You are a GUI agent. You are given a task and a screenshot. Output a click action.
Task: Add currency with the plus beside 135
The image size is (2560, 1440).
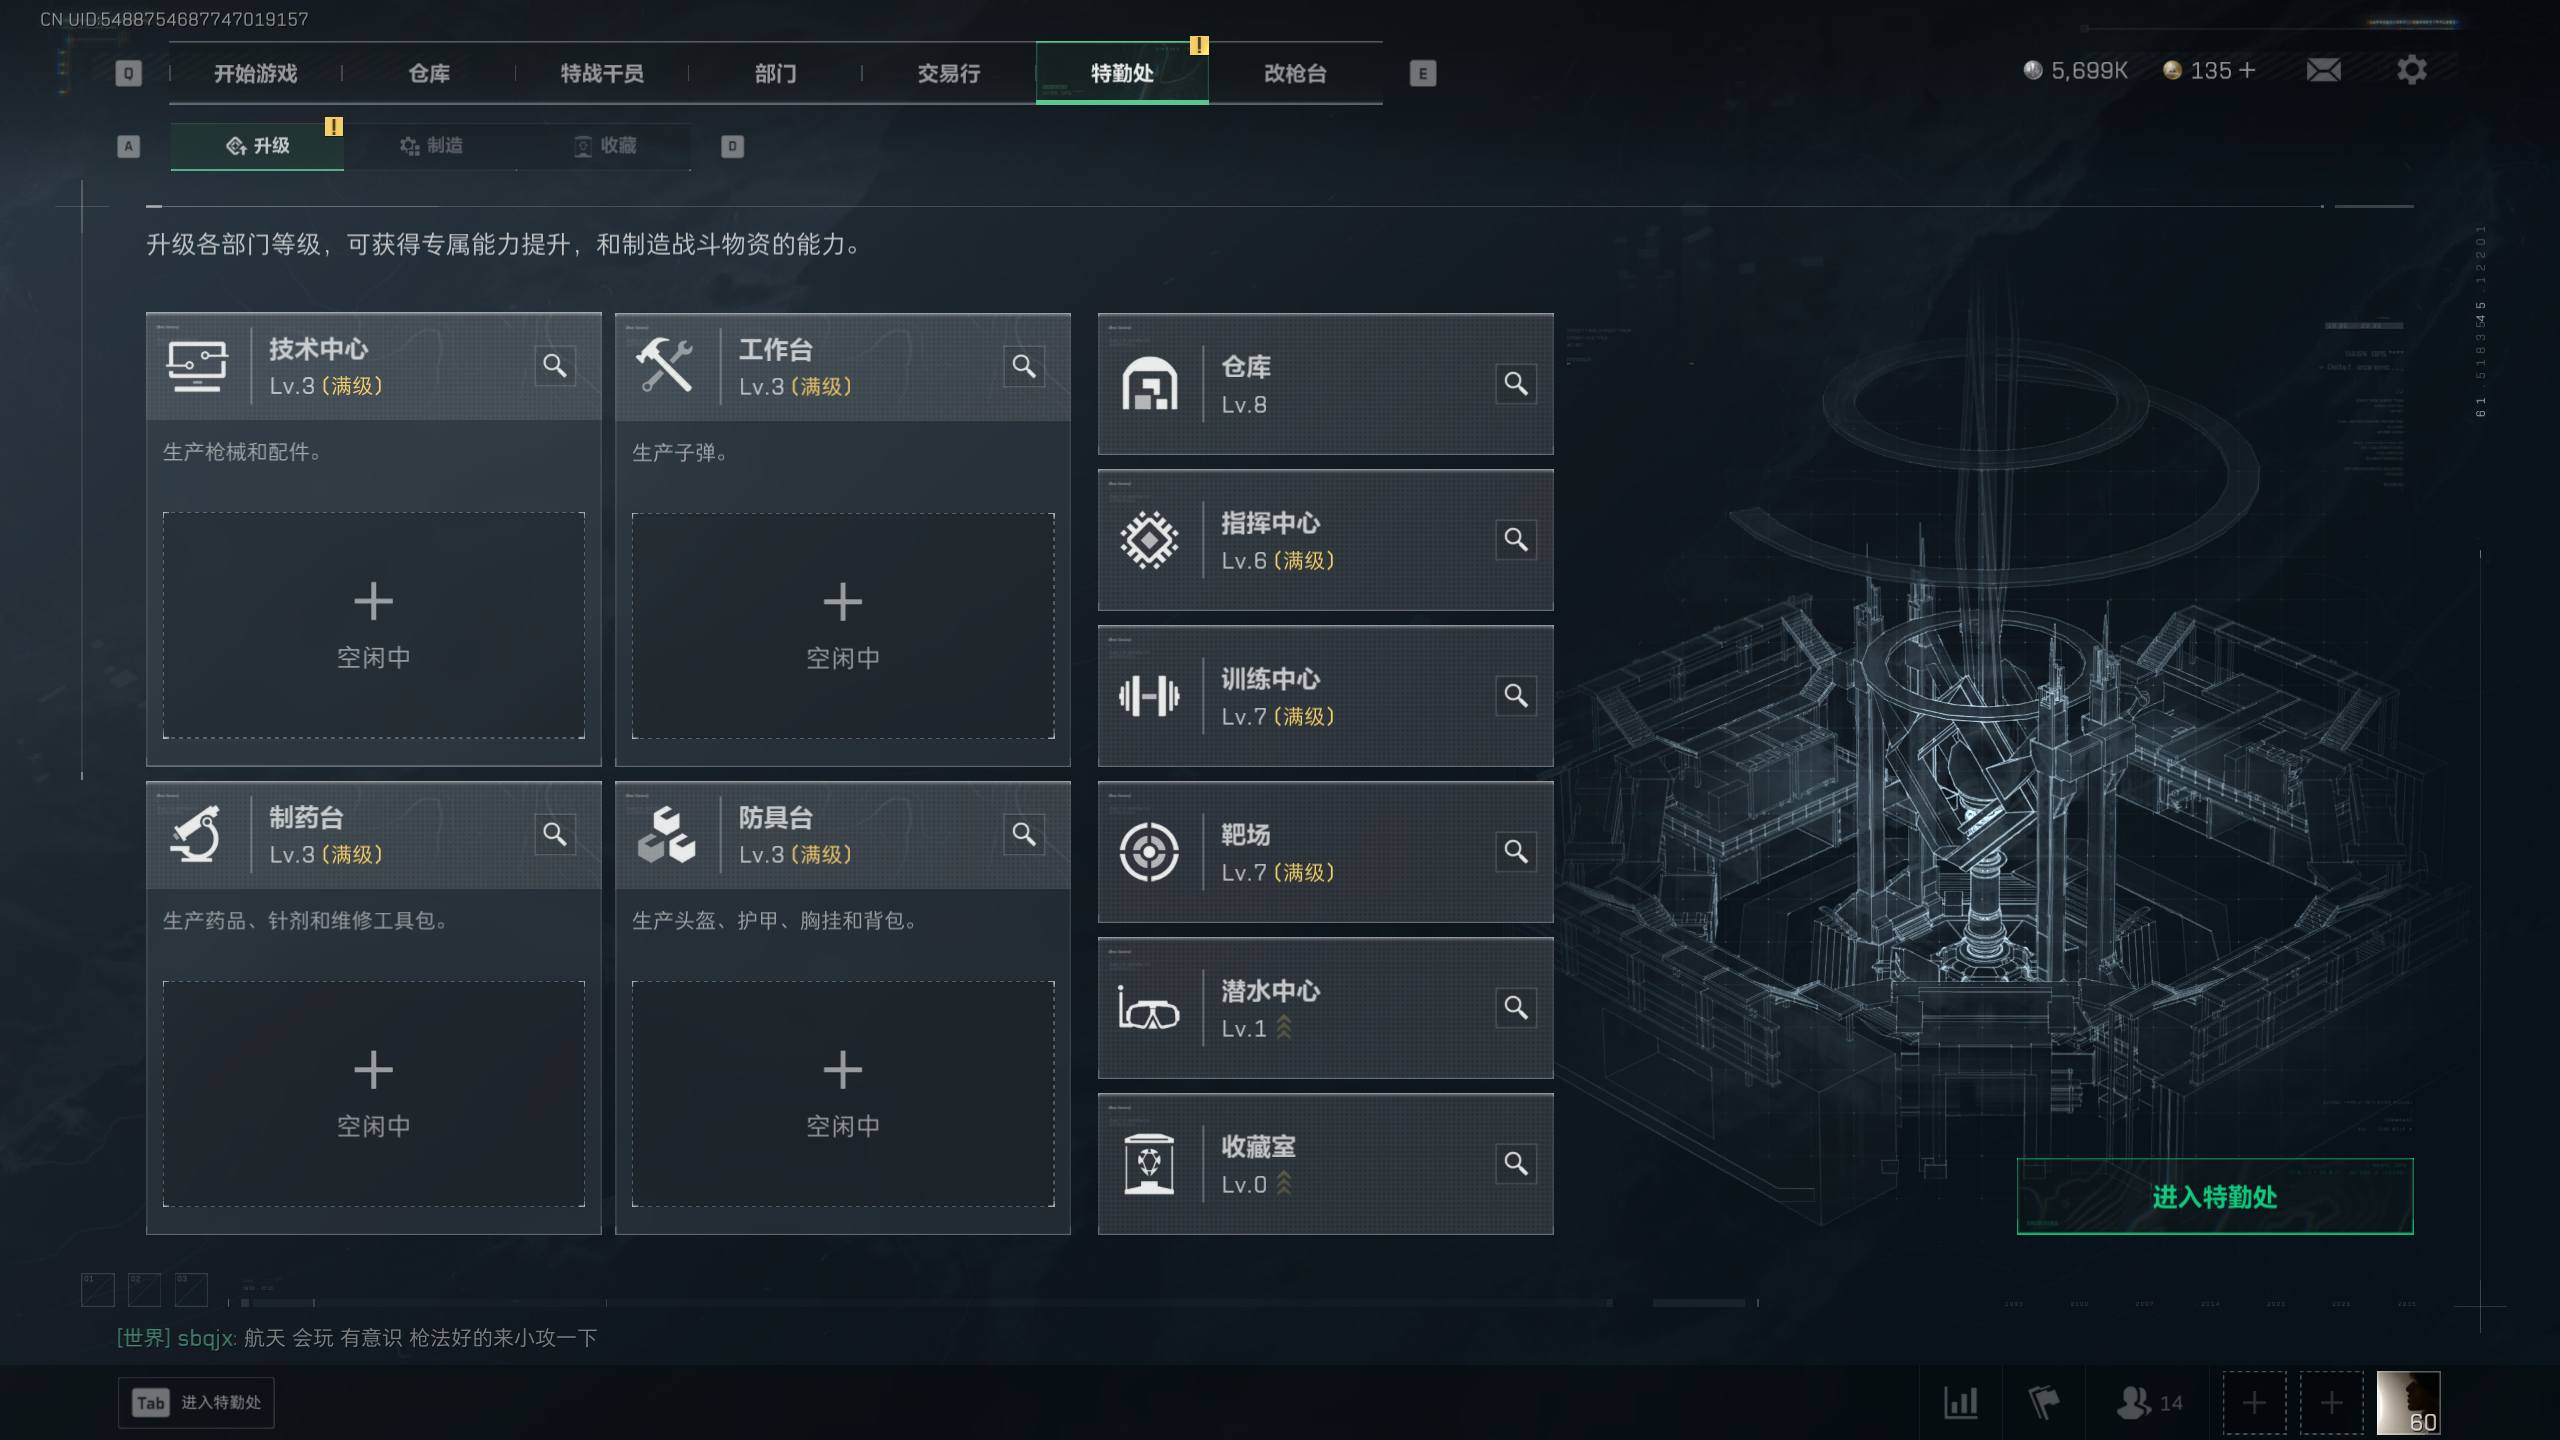click(2247, 70)
